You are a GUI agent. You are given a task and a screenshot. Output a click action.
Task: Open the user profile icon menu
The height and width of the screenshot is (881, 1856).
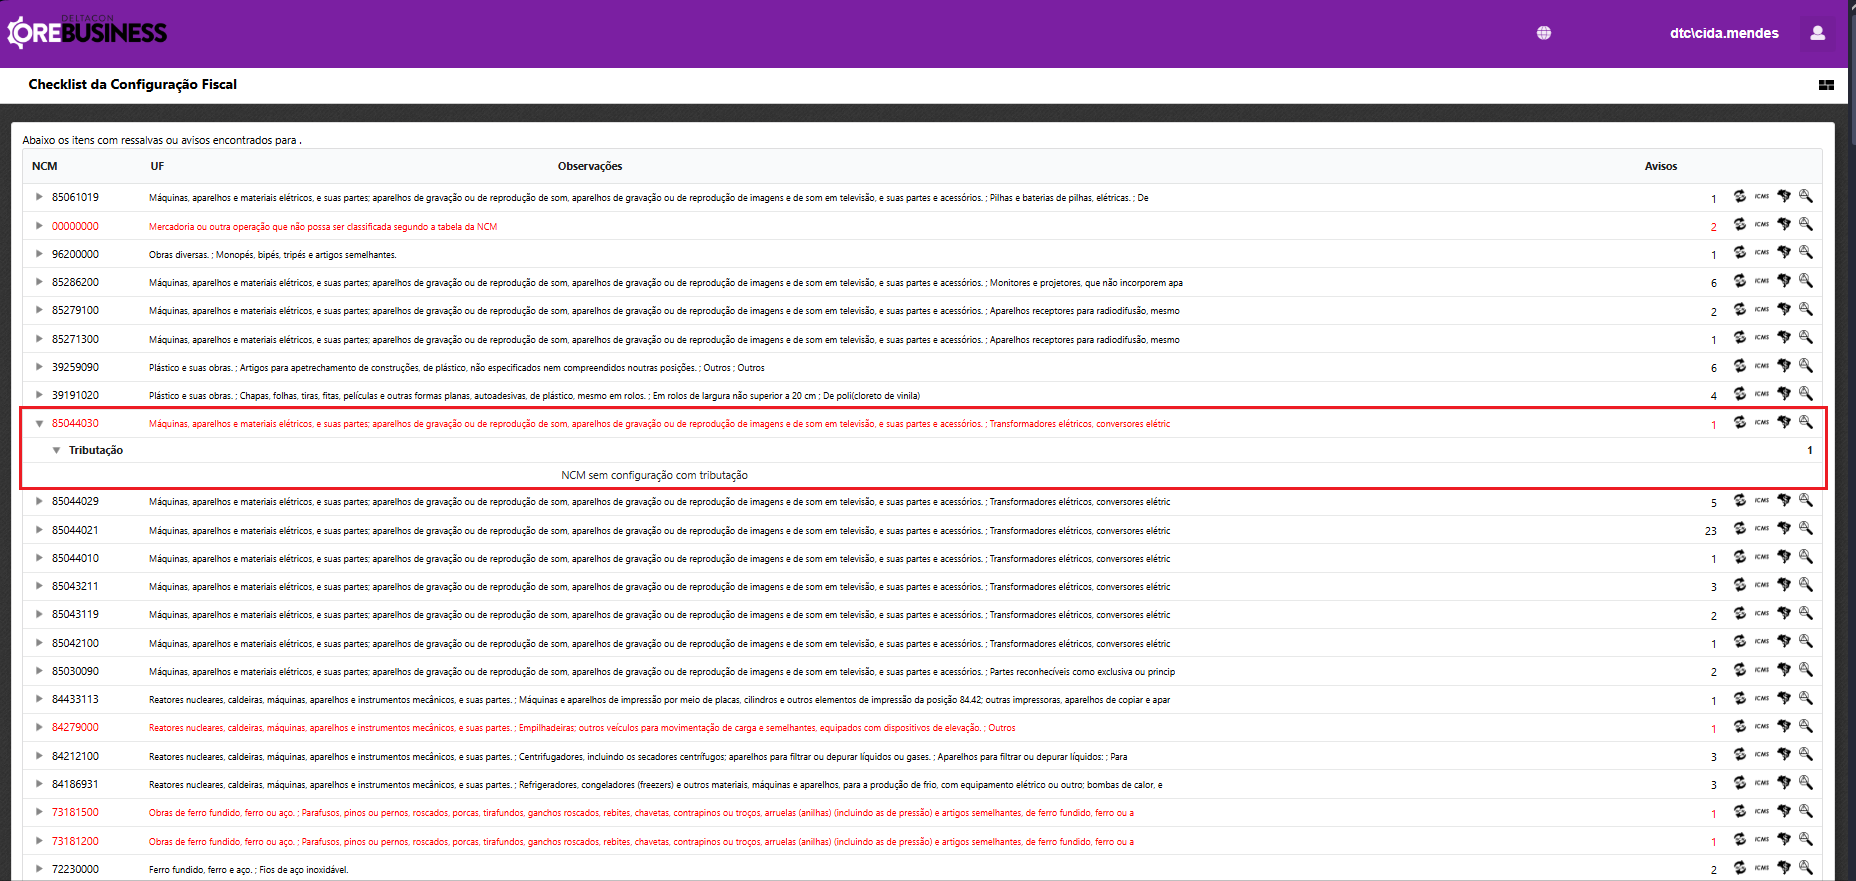[x=1817, y=33]
